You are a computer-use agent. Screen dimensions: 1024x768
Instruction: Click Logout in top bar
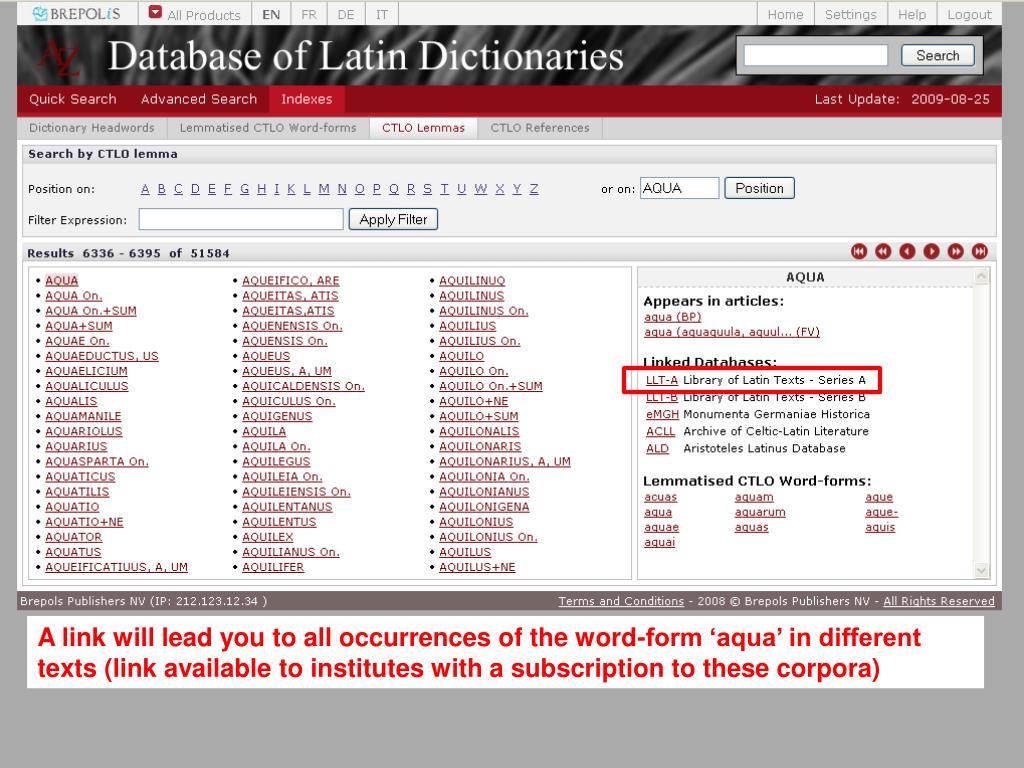[x=969, y=14]
